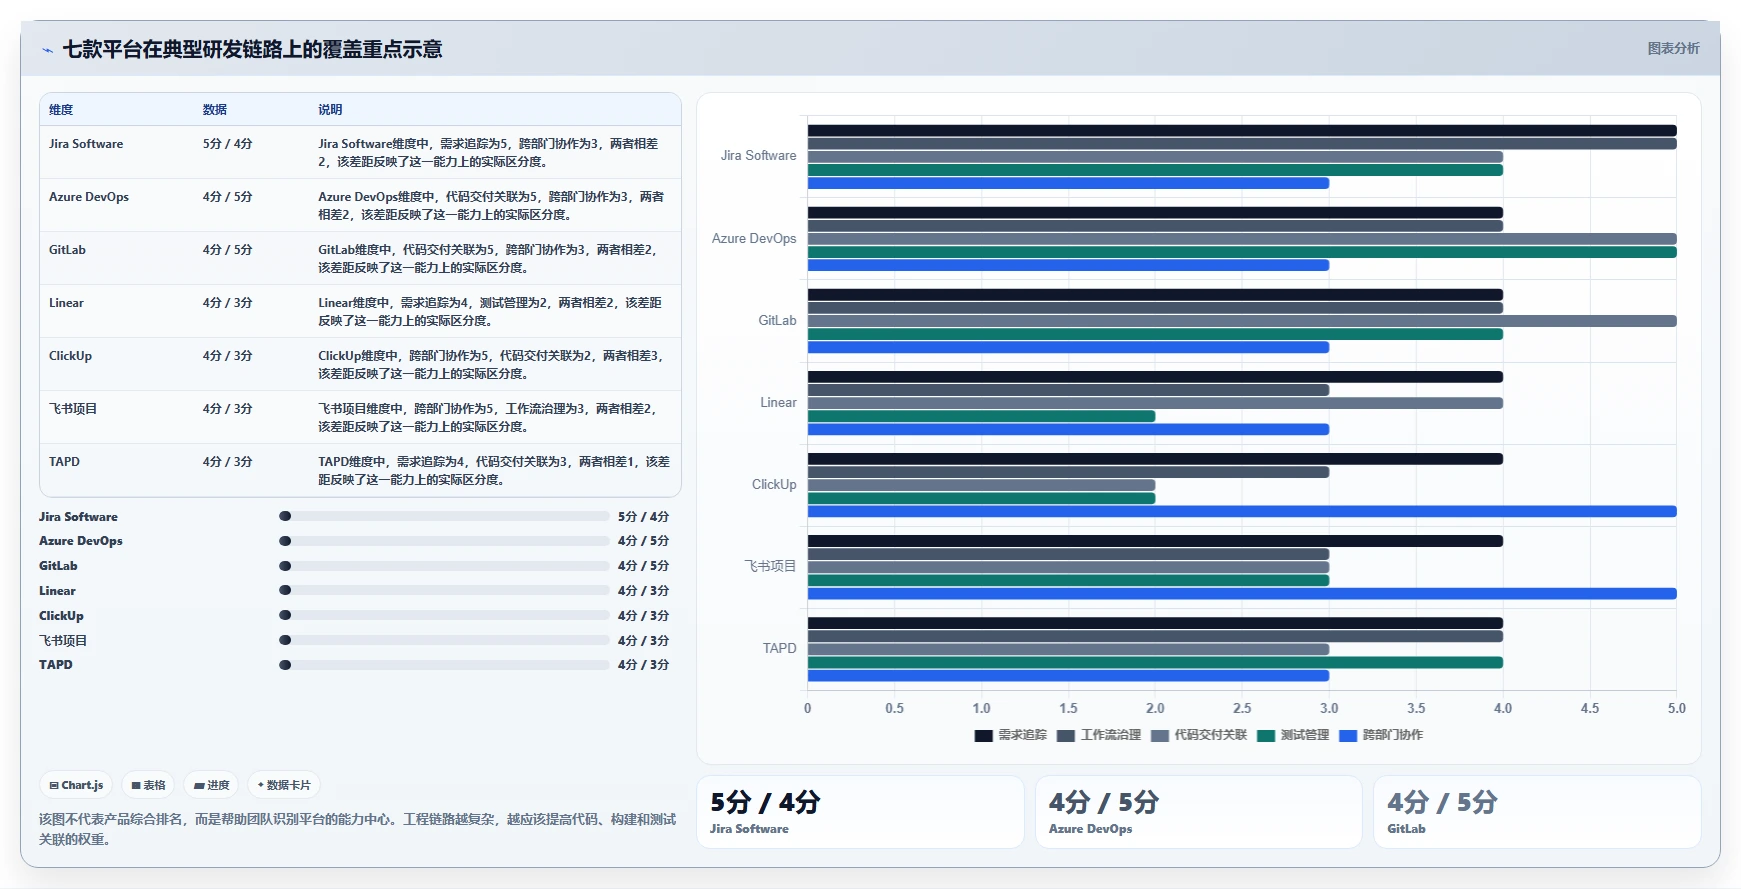Image resolution: width=1741 pixels, height=889 pixels.
Task: Select the 飞书项目 cell in the table
Action: point(73,409)
